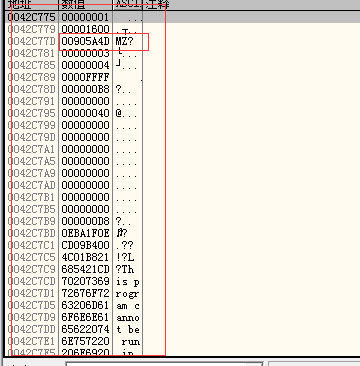Select address 0042C7C5
The width and height of the screenshot is (360, 366).
(33, 257)
